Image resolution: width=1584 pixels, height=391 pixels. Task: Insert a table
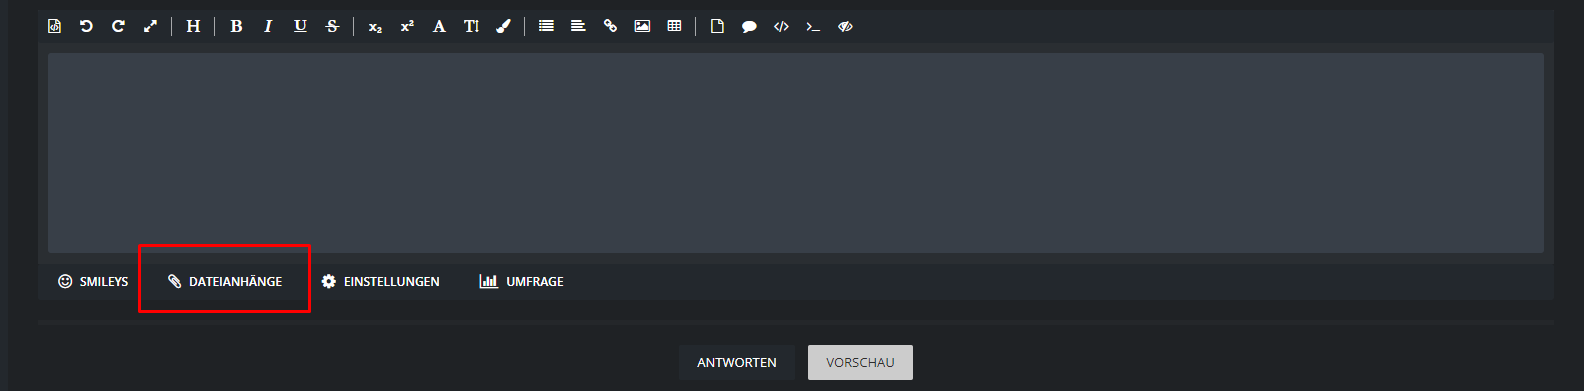point(674,26)
